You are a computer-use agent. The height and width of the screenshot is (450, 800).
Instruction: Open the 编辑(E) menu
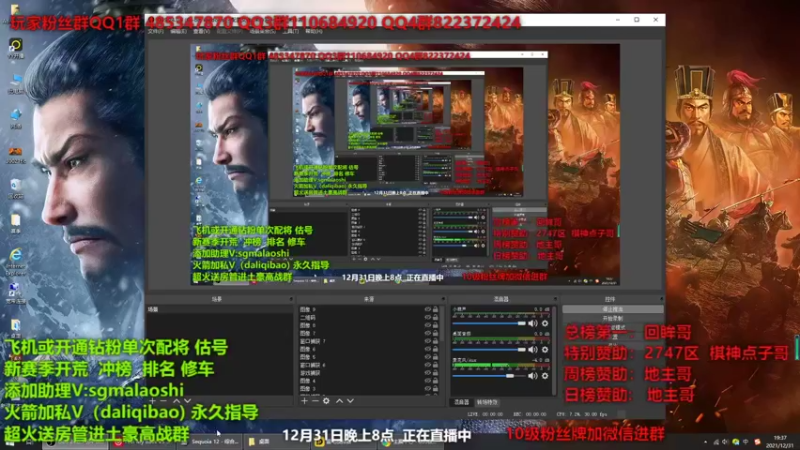pos(179,32)
